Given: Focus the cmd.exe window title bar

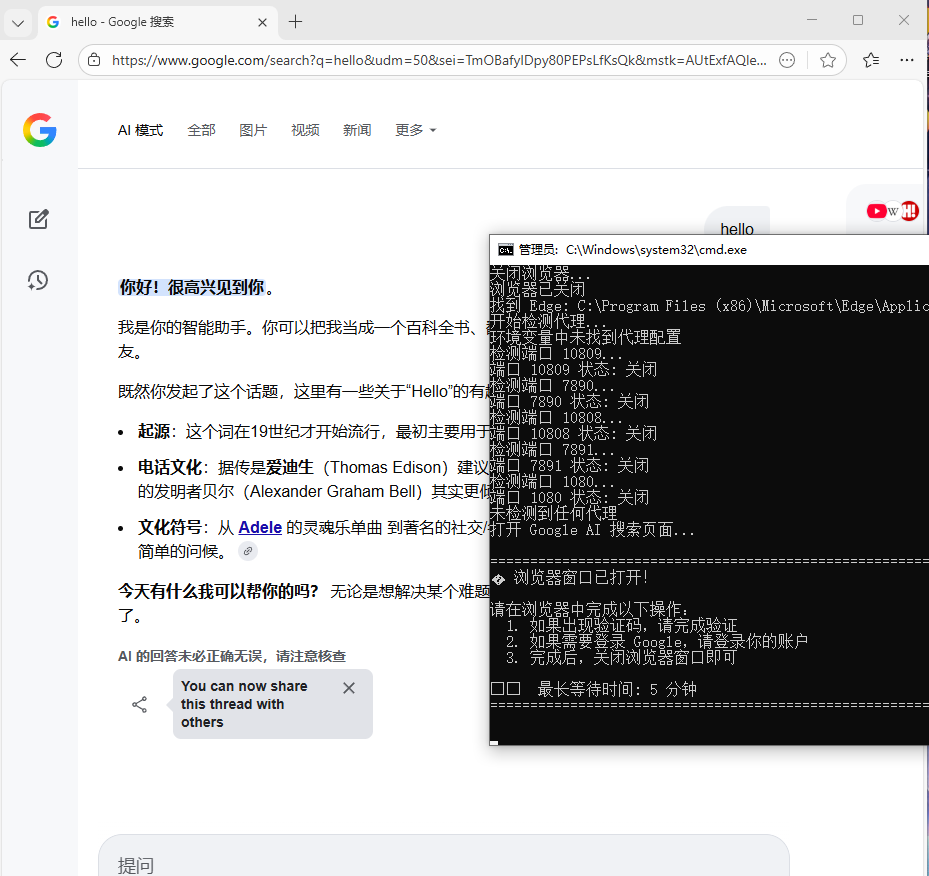Looking at the screenshot, I should click(x=709, y=250).
